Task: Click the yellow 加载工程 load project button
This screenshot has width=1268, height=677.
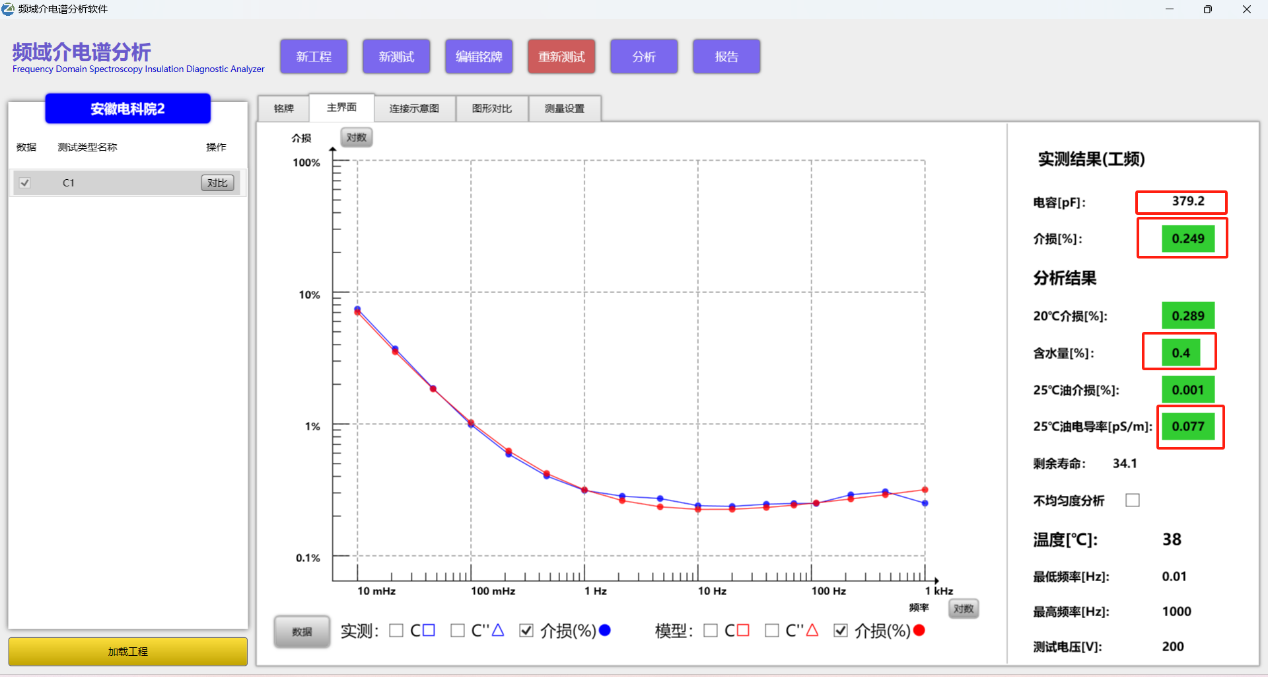Action: click(x=128, y=652)
